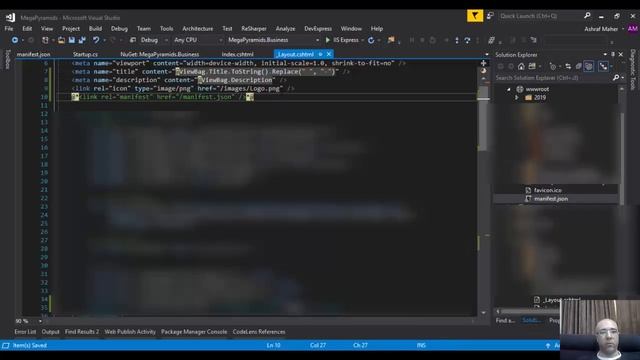640x360 pixels.
Task: Expand the 2019 folder node
Action: (517, 98)
